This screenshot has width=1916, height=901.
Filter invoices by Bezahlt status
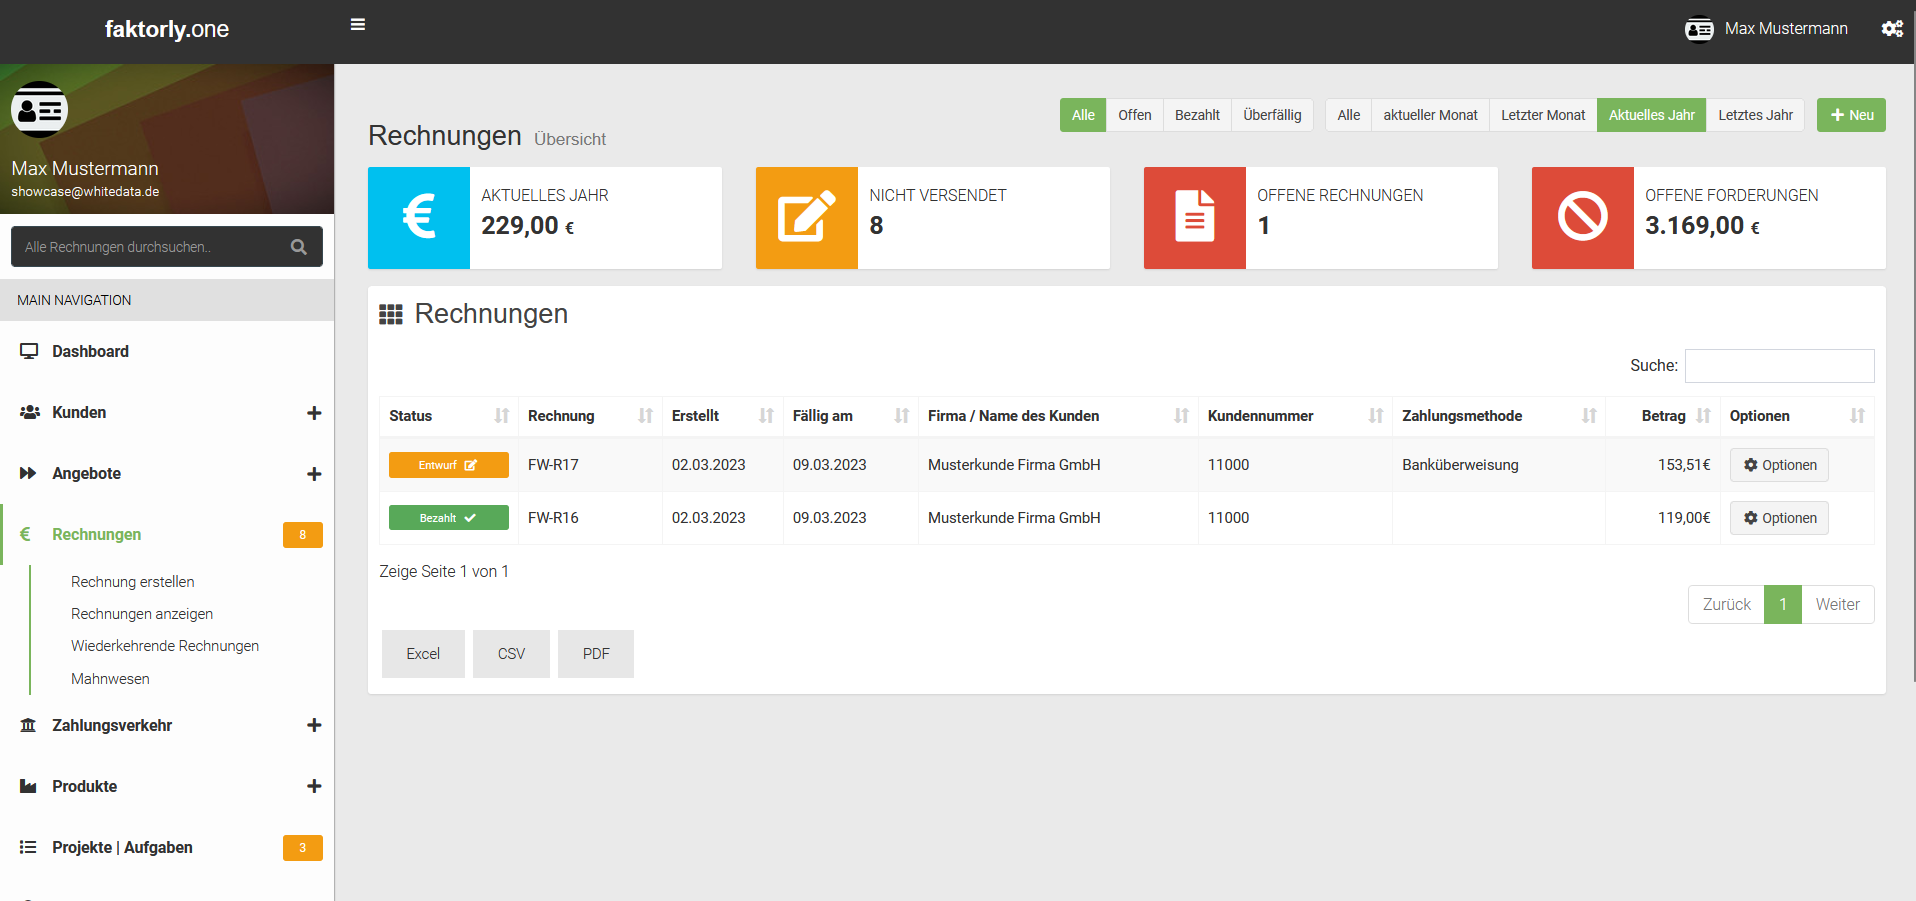click(x=1197, y=115)
